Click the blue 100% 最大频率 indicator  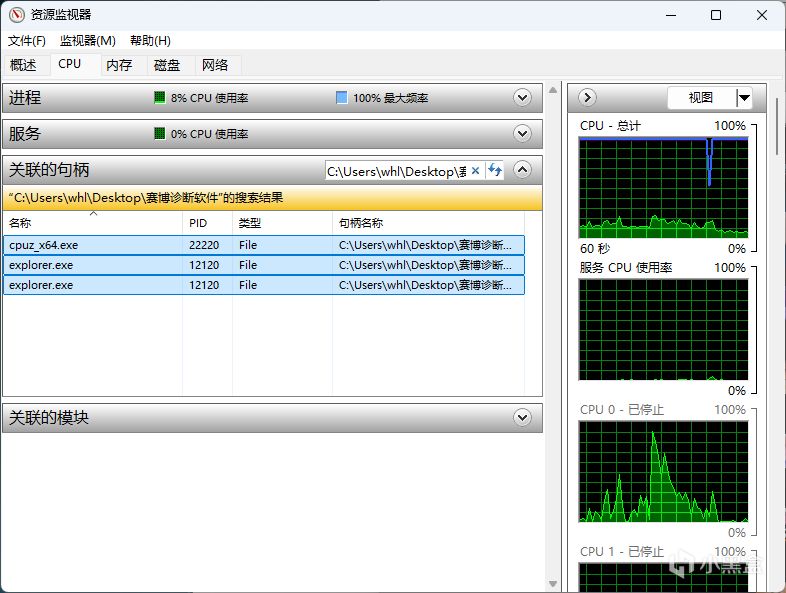(x=341, y=97)
